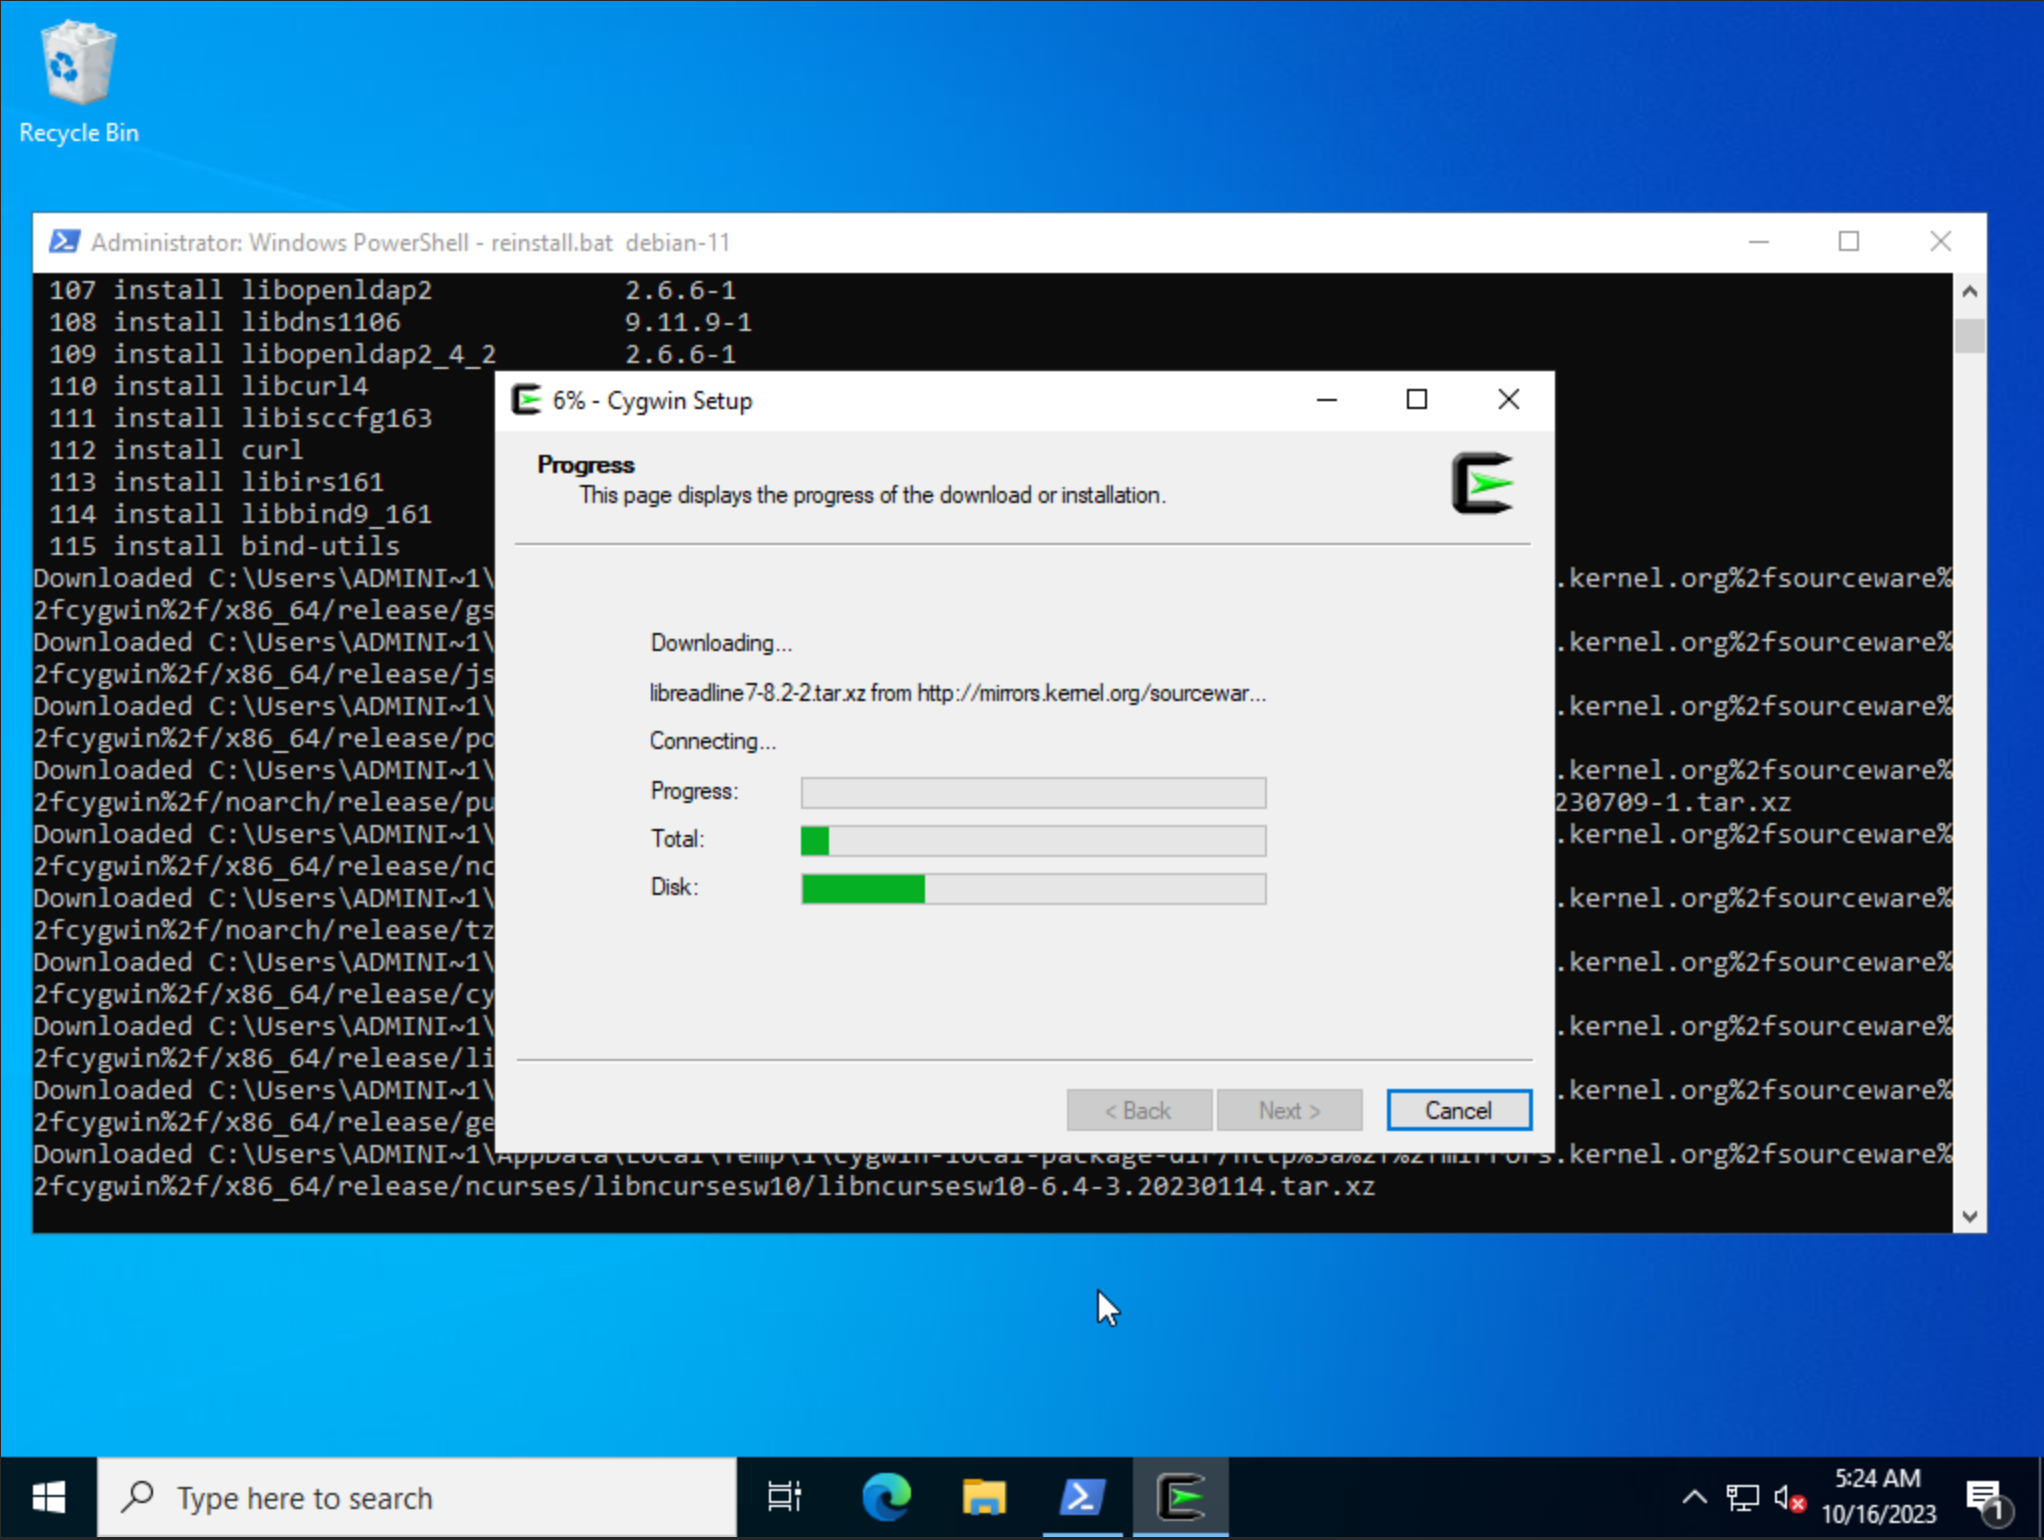2044x1540 pixels.
Task: Cancel the Cygwin Setup installation
Action: click(x=1458, y=1110)
